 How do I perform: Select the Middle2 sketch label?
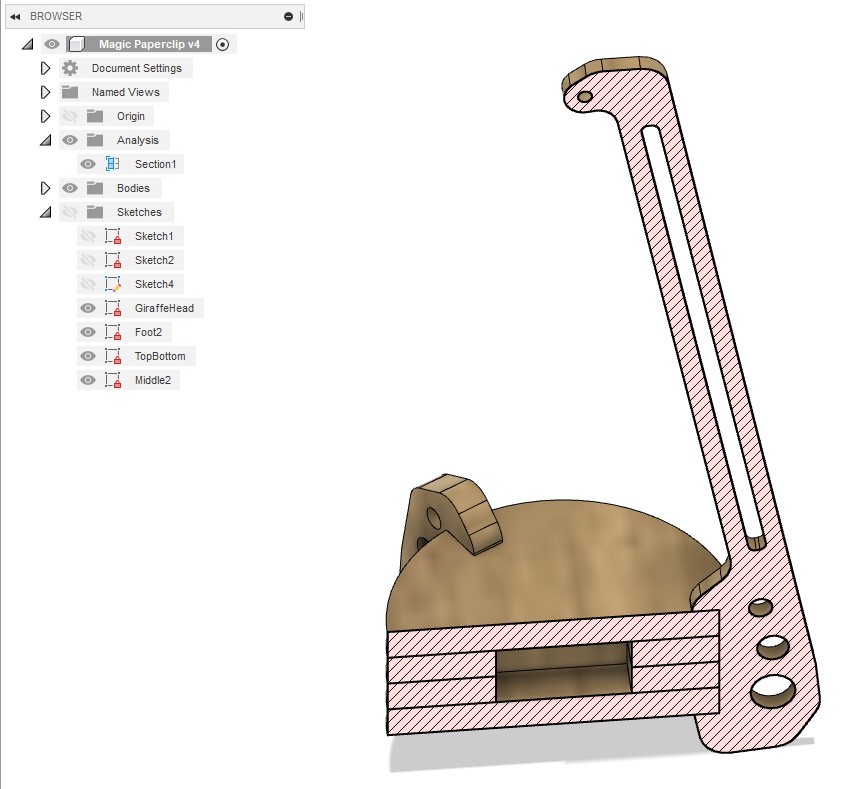click(x=153, y=379)
